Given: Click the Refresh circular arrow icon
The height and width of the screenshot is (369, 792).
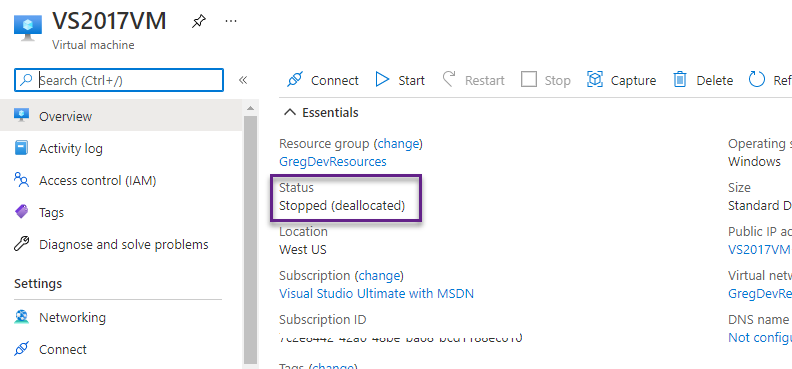Looking at the screenshot, I should (757, 80).
